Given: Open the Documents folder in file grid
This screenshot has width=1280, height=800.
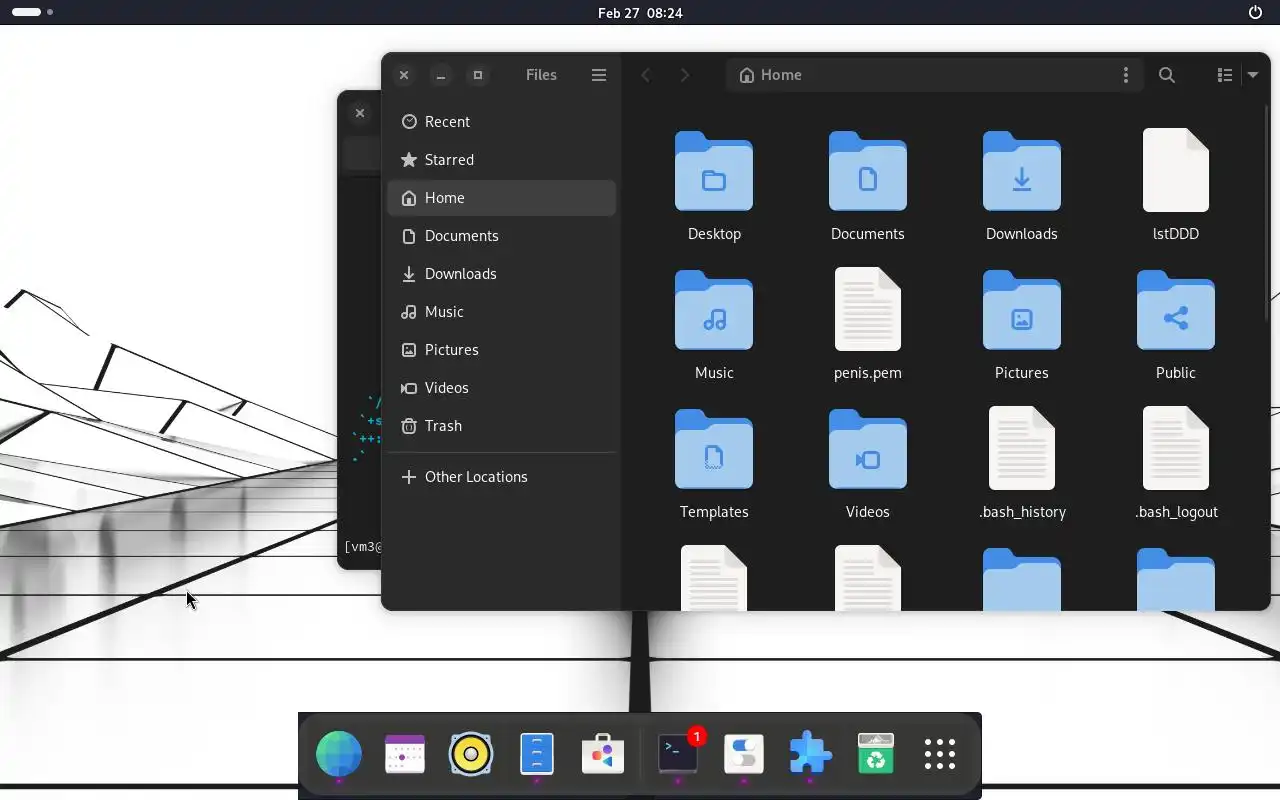Looking at the screenshot, I should coord(867,171).
